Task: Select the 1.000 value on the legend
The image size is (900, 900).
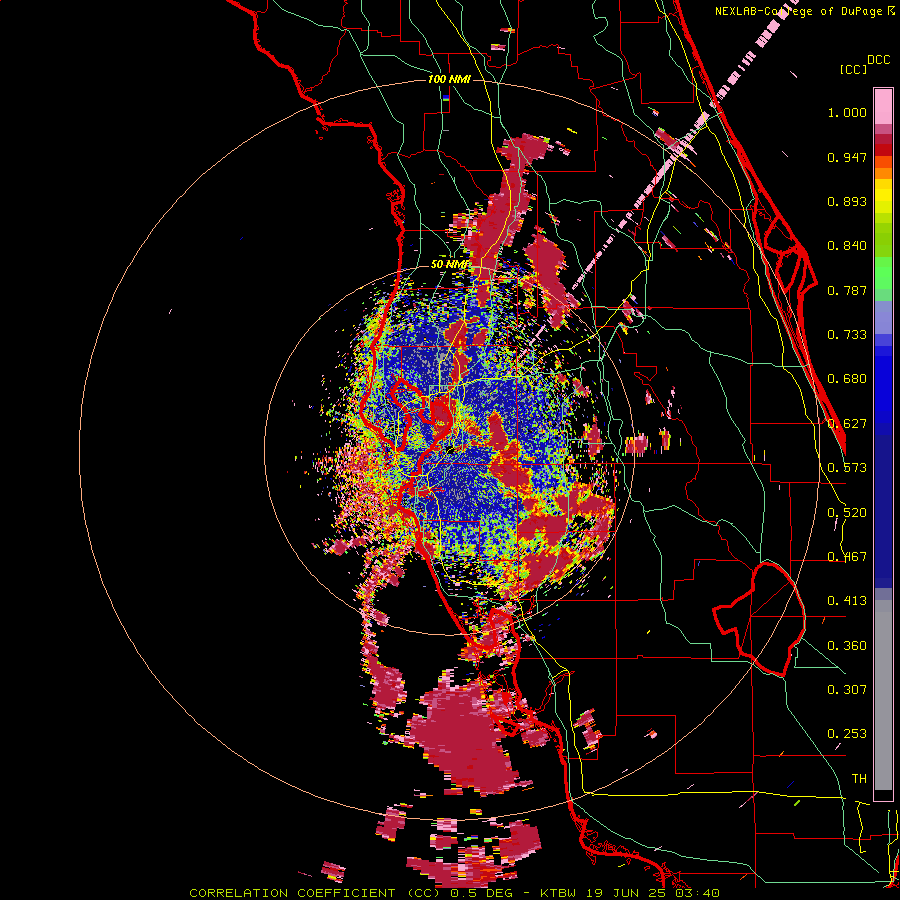Action: pyautogui.click(x=847, y=112)
